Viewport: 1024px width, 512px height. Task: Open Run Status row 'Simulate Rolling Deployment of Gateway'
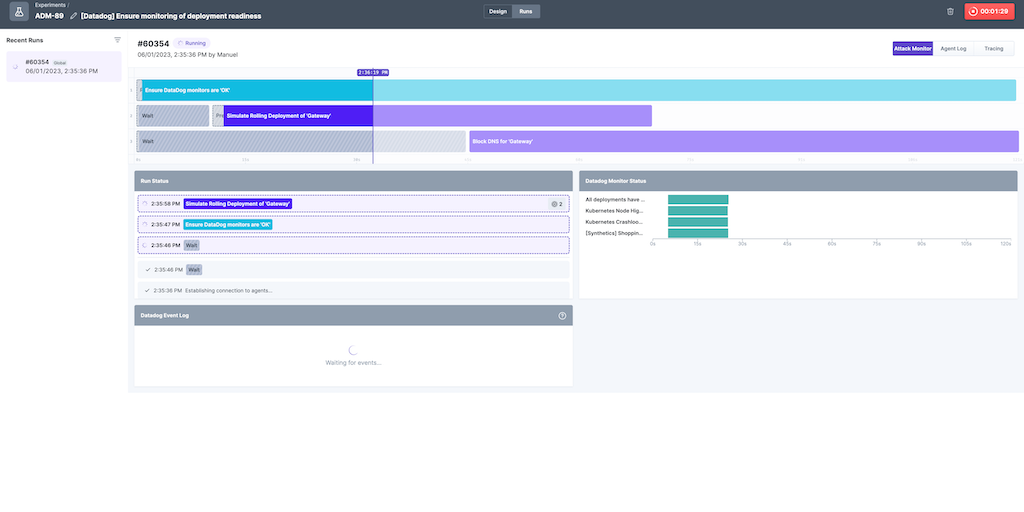point(353,204)
